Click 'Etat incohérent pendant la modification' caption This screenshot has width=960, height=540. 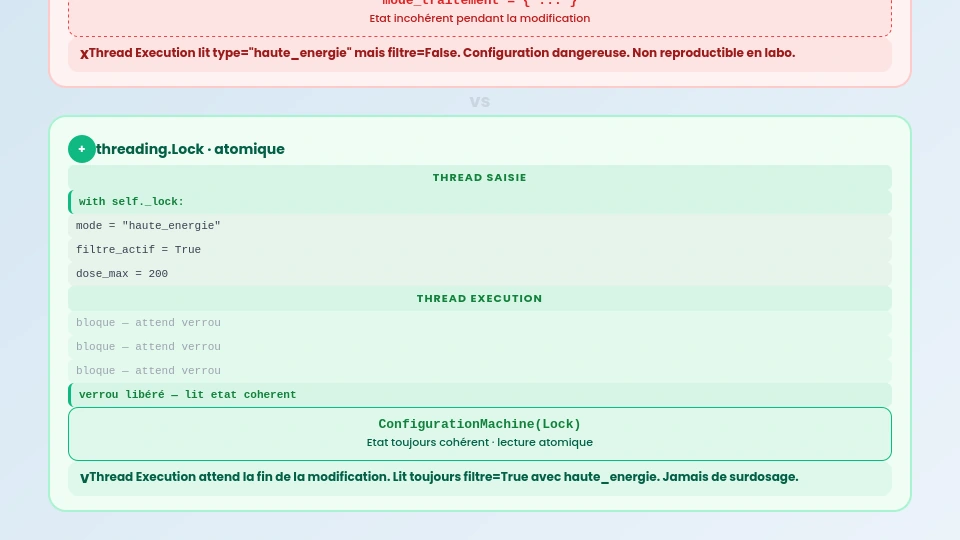479,18
